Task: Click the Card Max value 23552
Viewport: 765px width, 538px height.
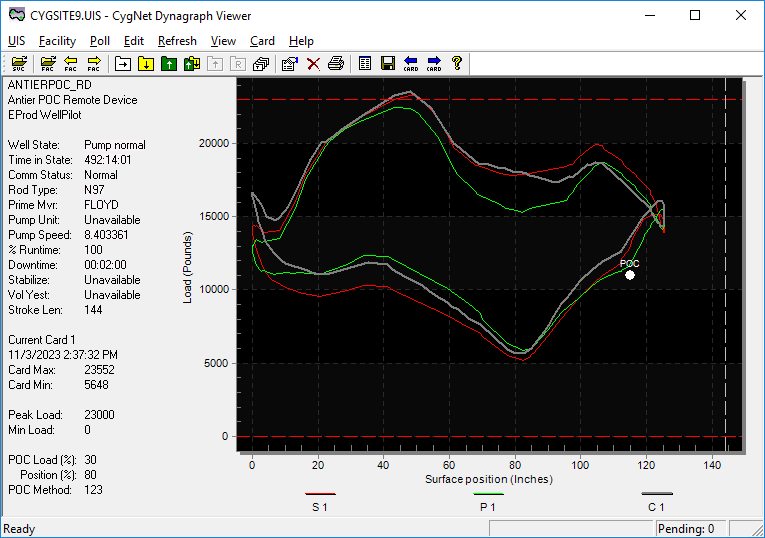Action: [100, 370]
